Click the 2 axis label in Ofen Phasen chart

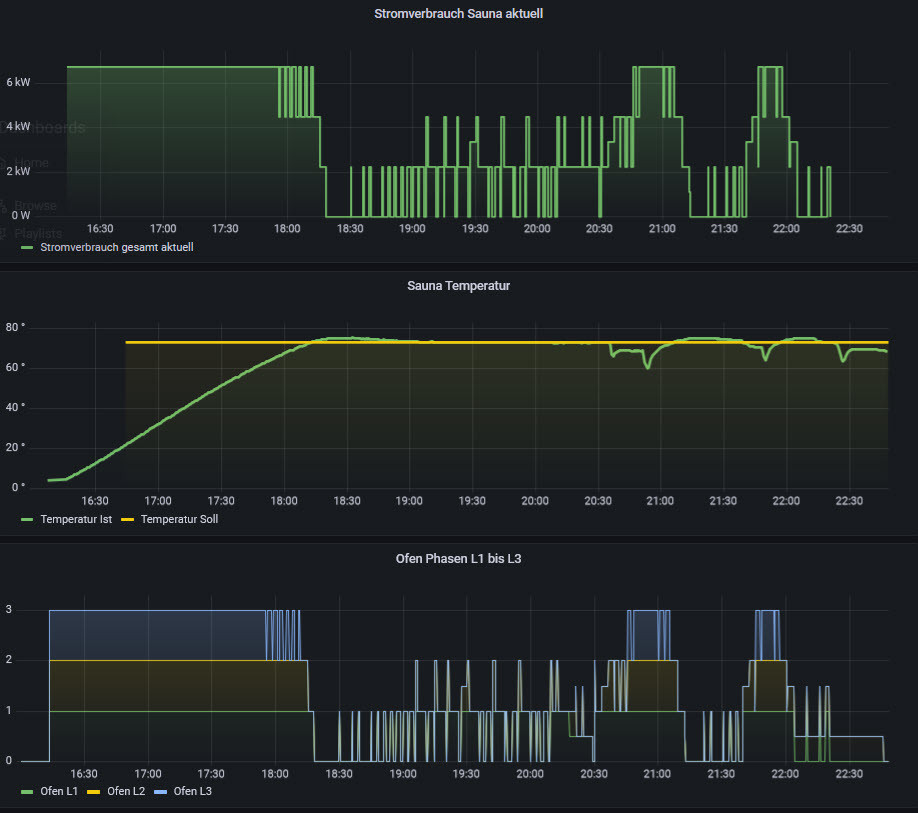[x=9, y=660]
